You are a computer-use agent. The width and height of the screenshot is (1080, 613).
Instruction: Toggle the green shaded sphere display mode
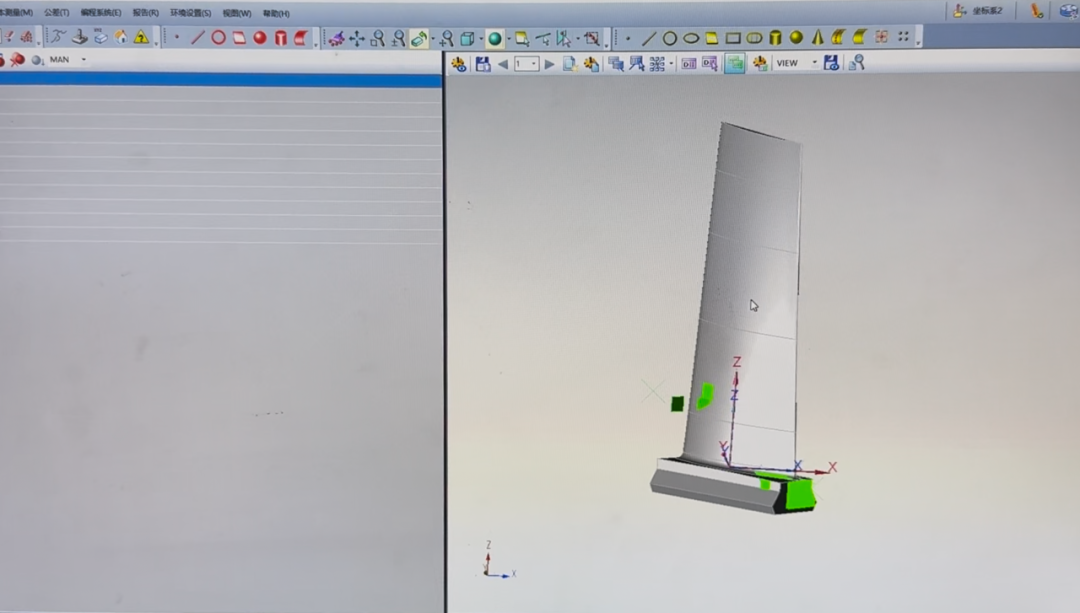click(x=495, y=39)
